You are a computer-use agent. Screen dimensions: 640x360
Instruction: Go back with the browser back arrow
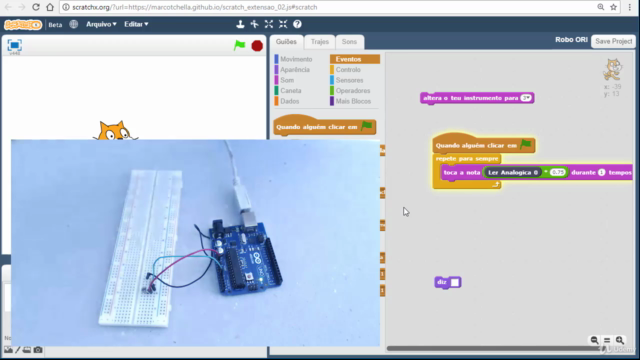coord(8,7)
